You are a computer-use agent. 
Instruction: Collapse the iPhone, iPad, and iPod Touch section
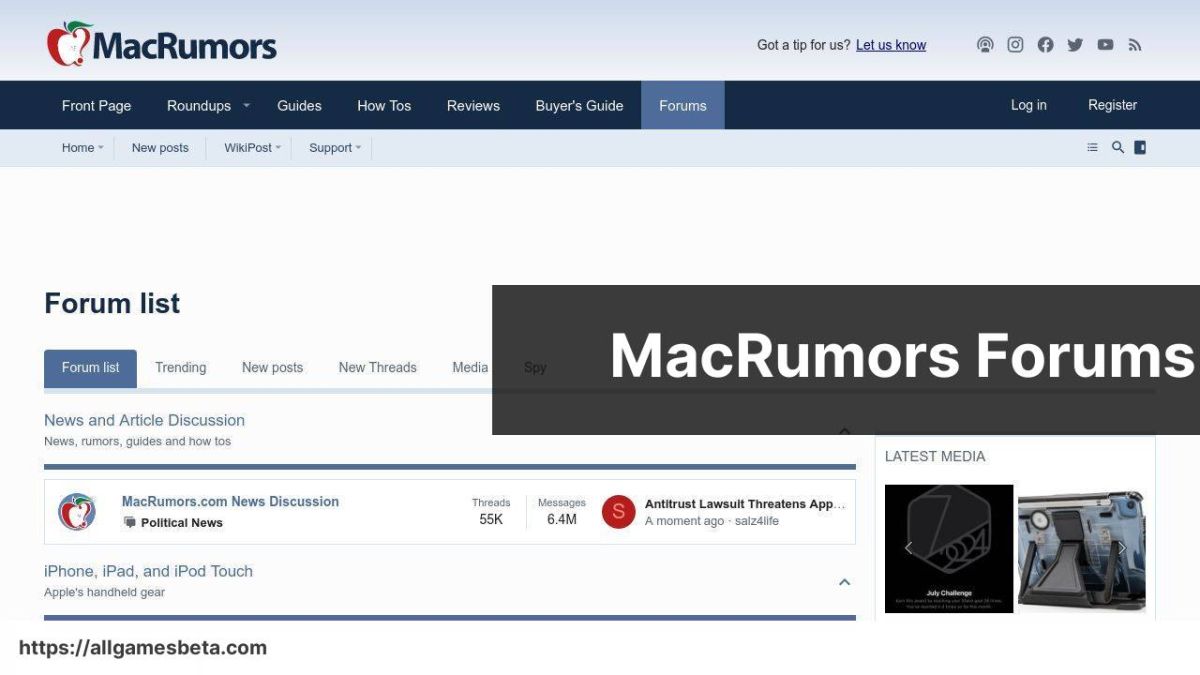pyautogui.click(x=845, y=582)
